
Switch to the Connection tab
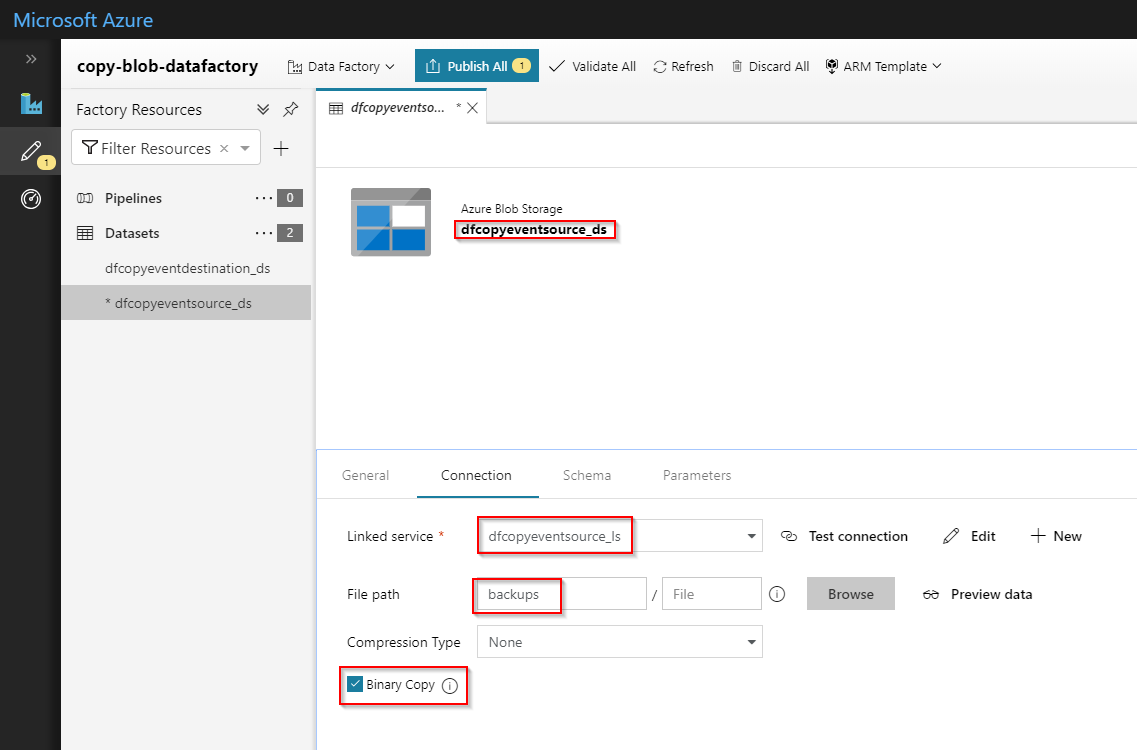click(476, 475)
